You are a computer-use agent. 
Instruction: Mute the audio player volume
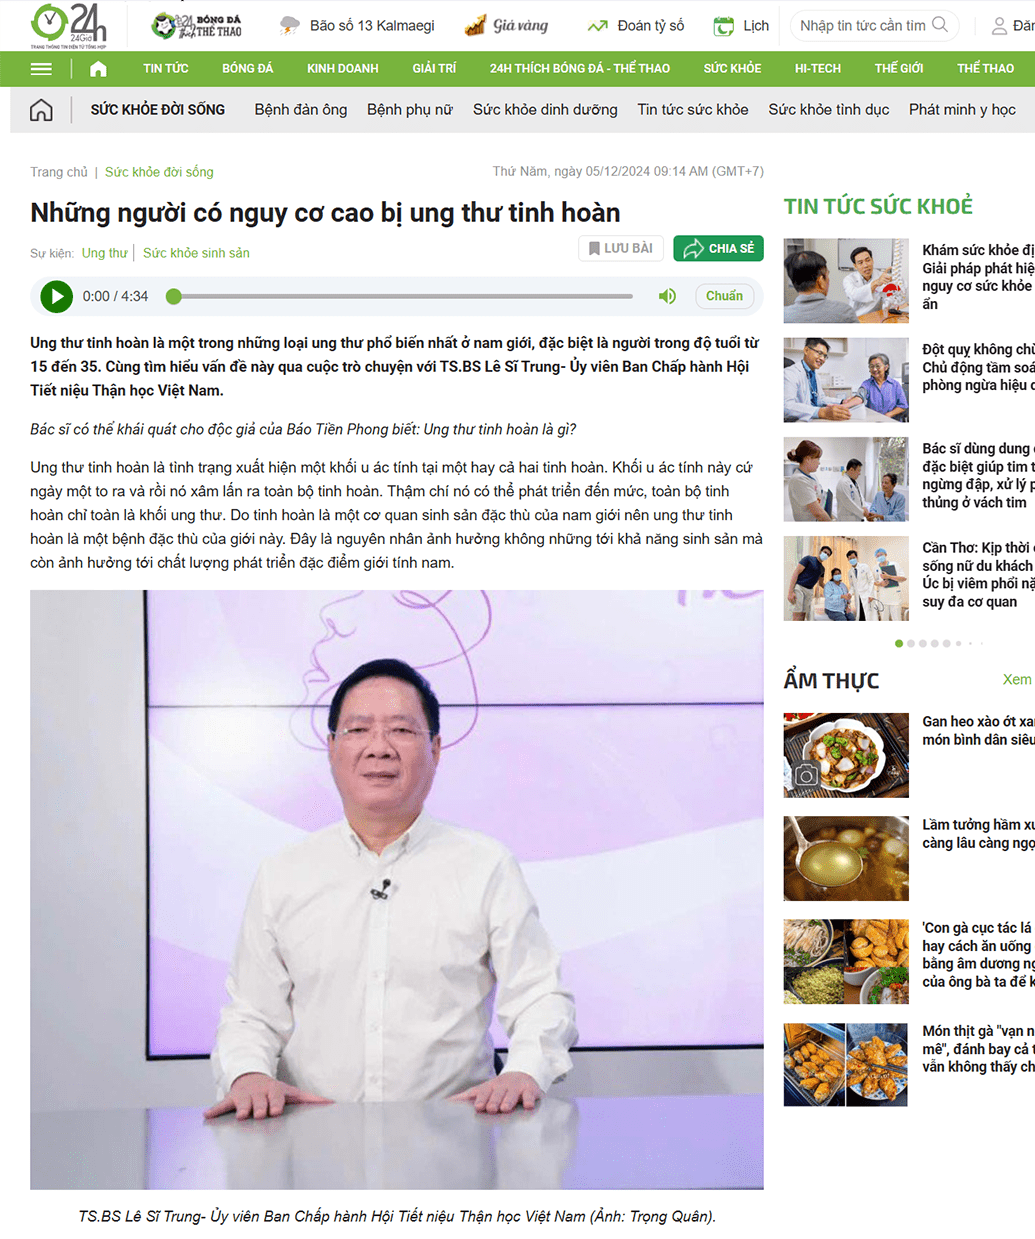[x=667, y=296]
